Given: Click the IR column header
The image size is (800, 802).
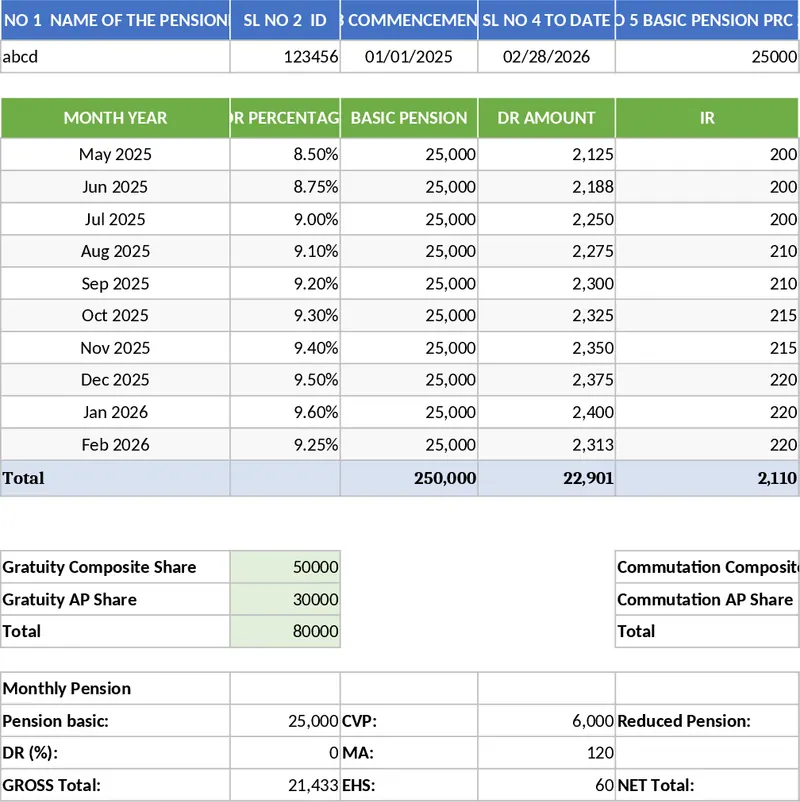Looking at the screenshot, I should [x=707, y=118].
